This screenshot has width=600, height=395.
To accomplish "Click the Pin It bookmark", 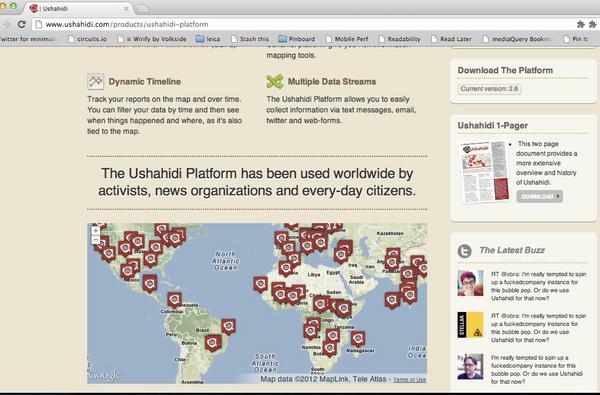I will click(576, 39).
